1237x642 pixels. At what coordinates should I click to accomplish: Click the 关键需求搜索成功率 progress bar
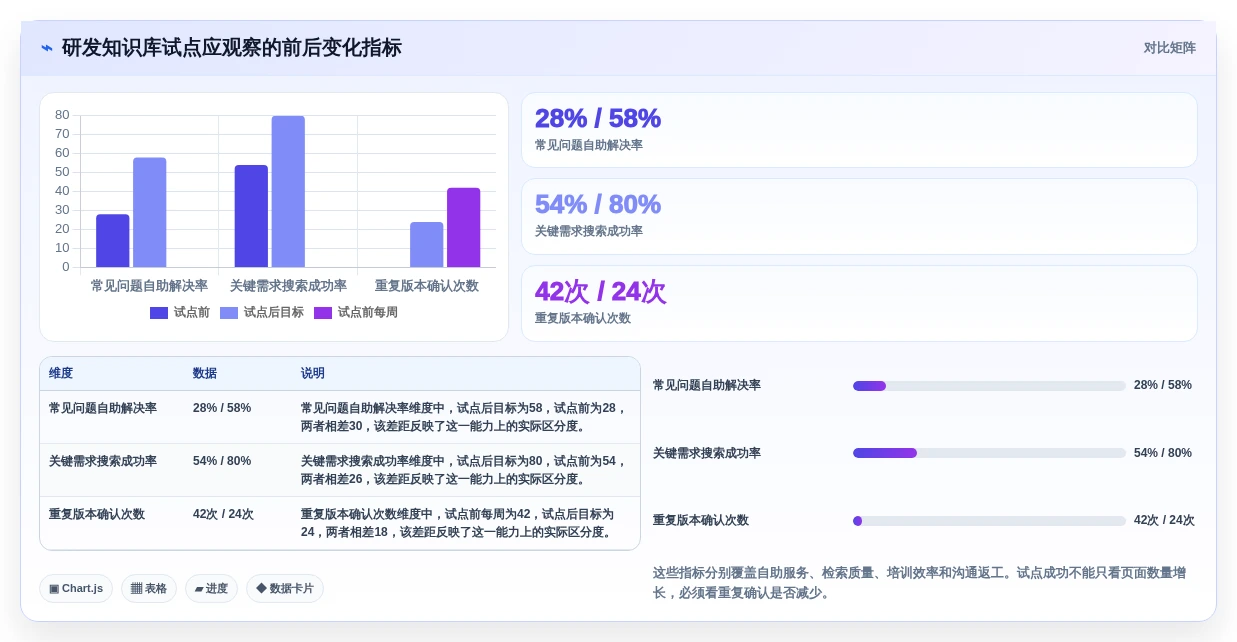989,453
